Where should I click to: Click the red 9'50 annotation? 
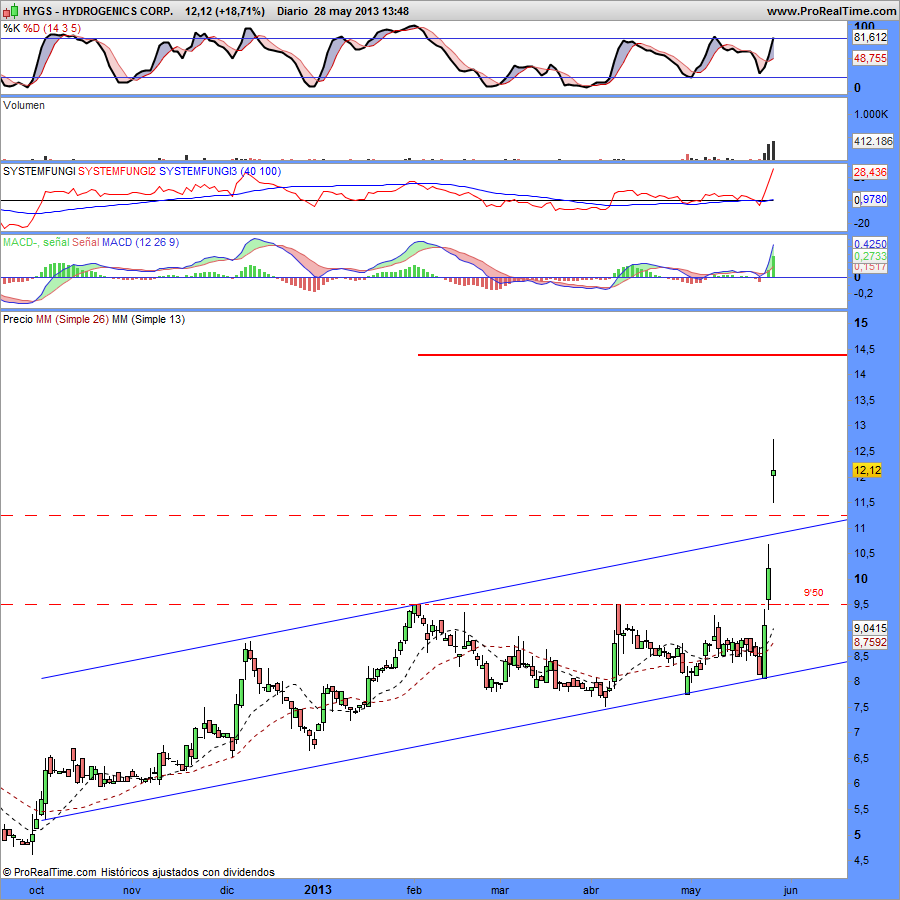click(813, 592)
